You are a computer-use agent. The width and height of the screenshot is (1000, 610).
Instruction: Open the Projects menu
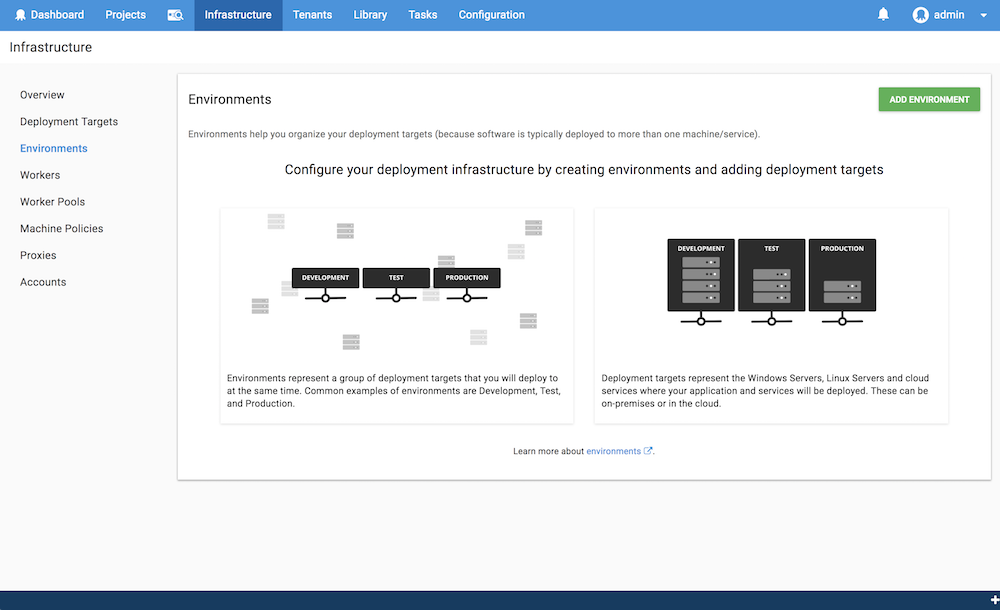pos(126,15)
